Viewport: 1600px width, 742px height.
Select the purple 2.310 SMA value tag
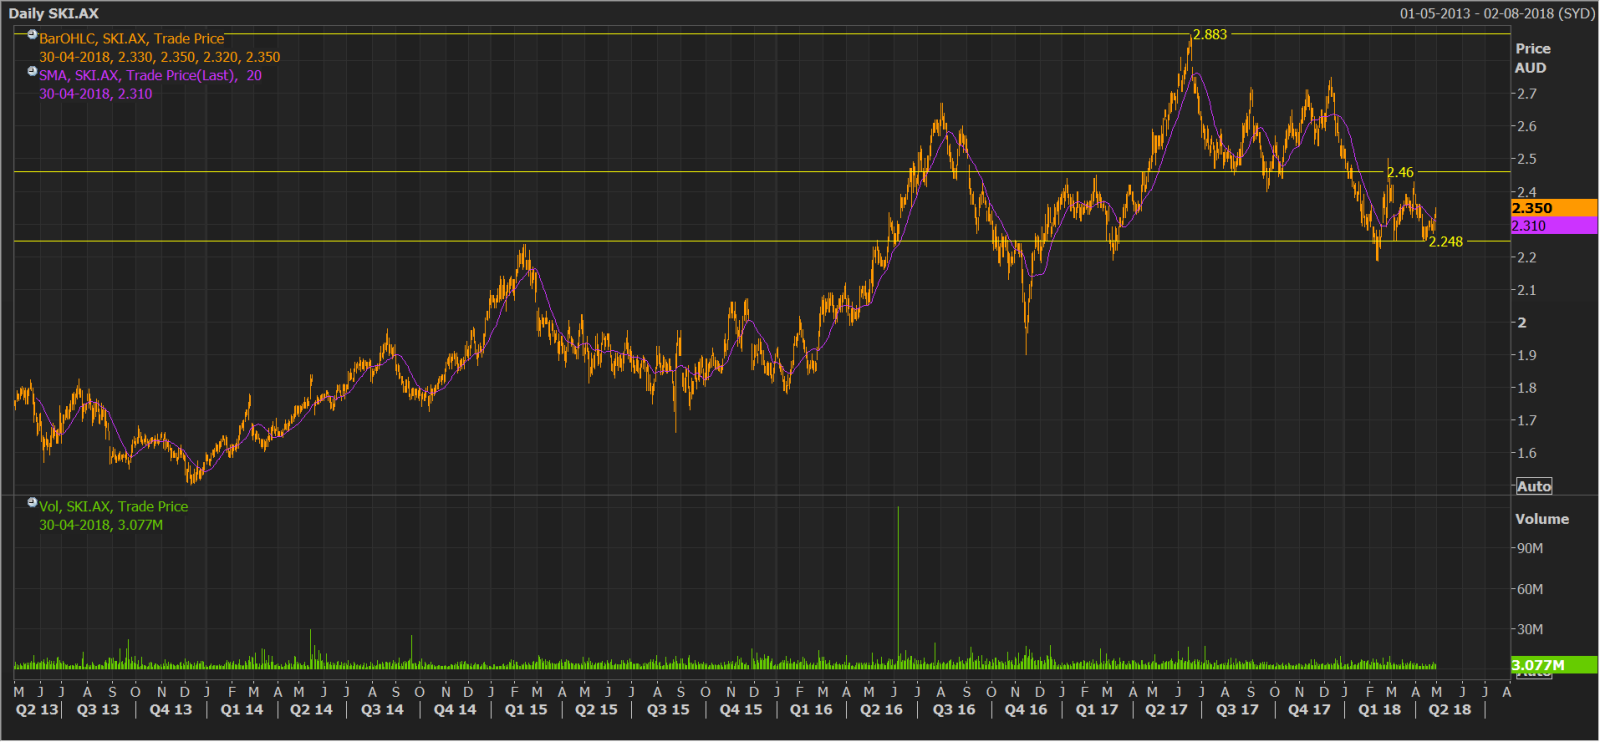pos(1554,226)
